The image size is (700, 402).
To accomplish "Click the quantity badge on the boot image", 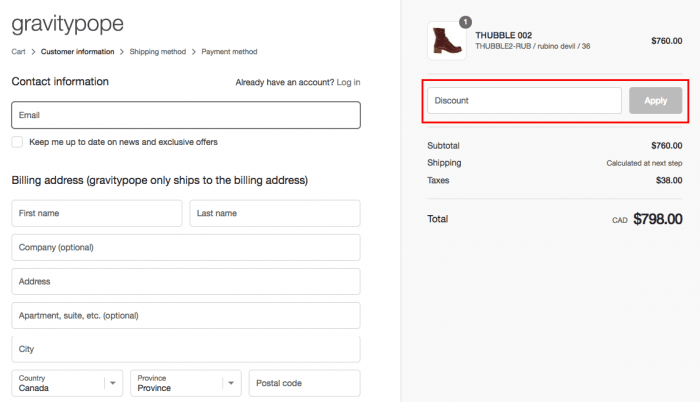I will pos(465,22).
